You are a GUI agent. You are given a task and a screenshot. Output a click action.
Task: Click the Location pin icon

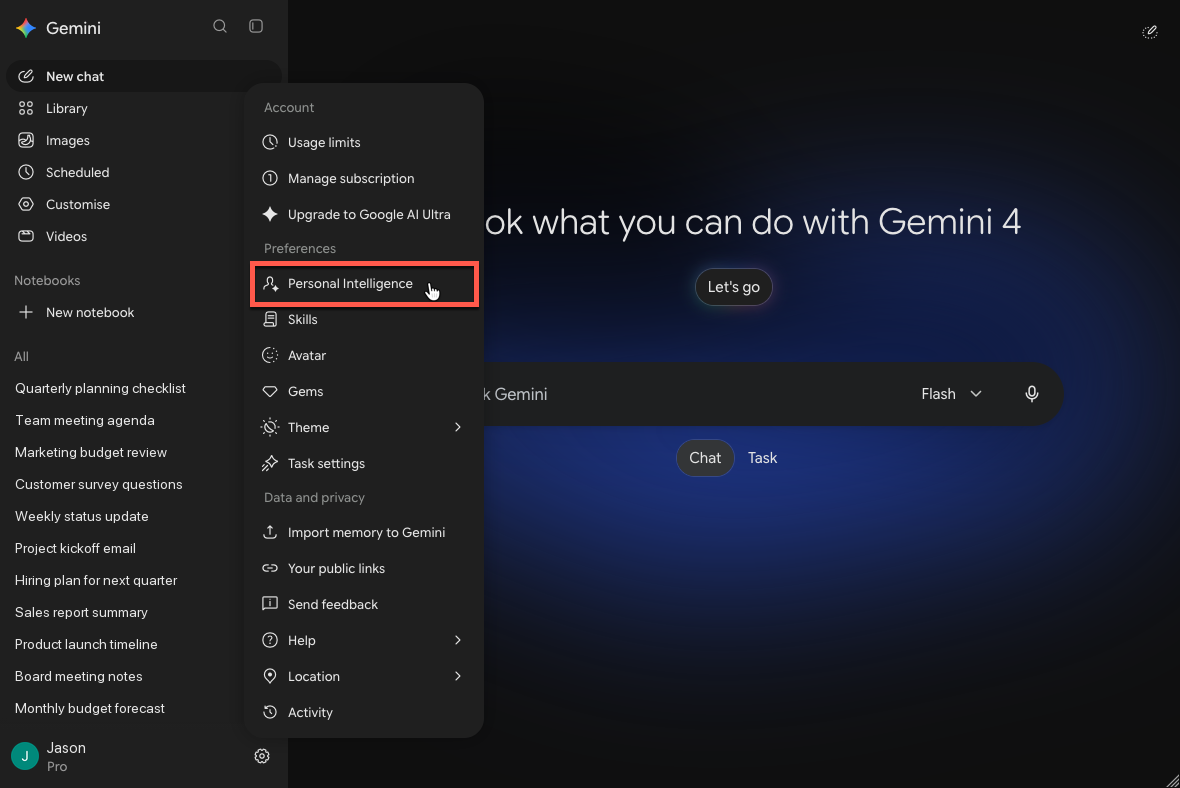(270, 676)
